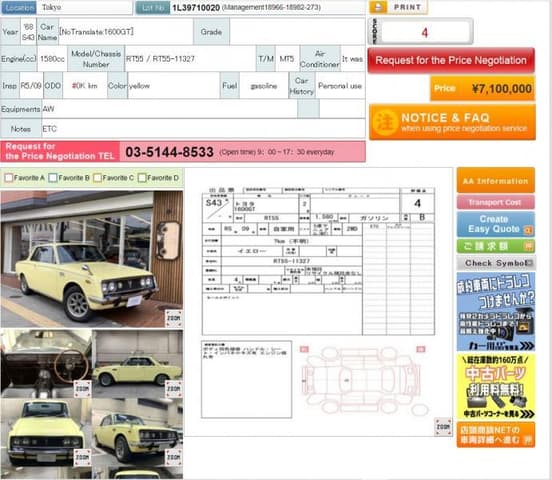
Task: Click the orange Price ¥7,100,000 box
Action: [482, 88]
